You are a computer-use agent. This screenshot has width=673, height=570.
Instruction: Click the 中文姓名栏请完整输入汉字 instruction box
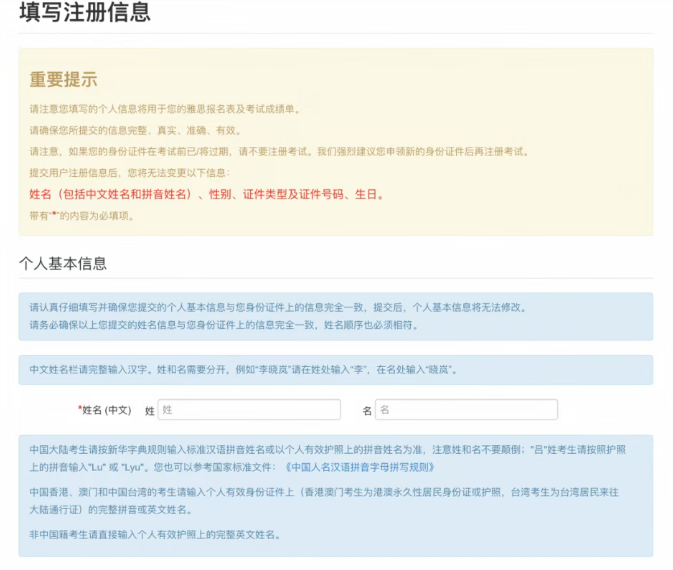coord(243,369)
